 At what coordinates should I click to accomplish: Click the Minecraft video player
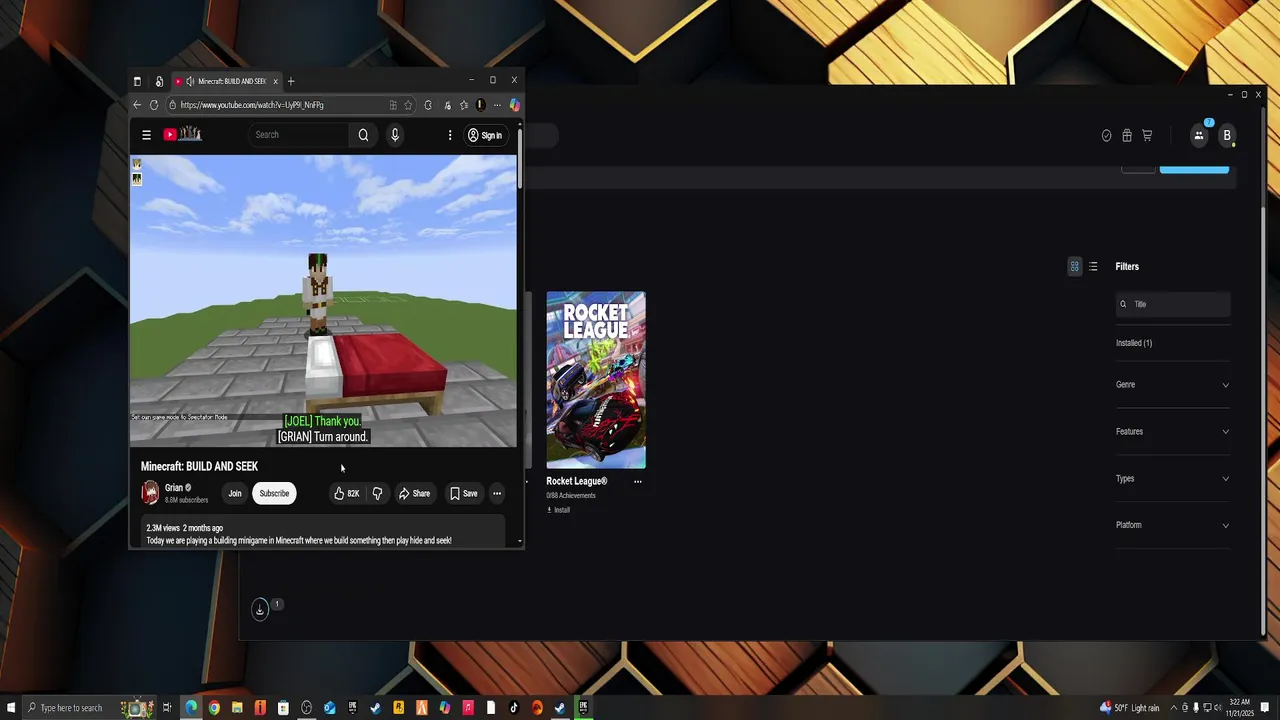pos(323,300)
